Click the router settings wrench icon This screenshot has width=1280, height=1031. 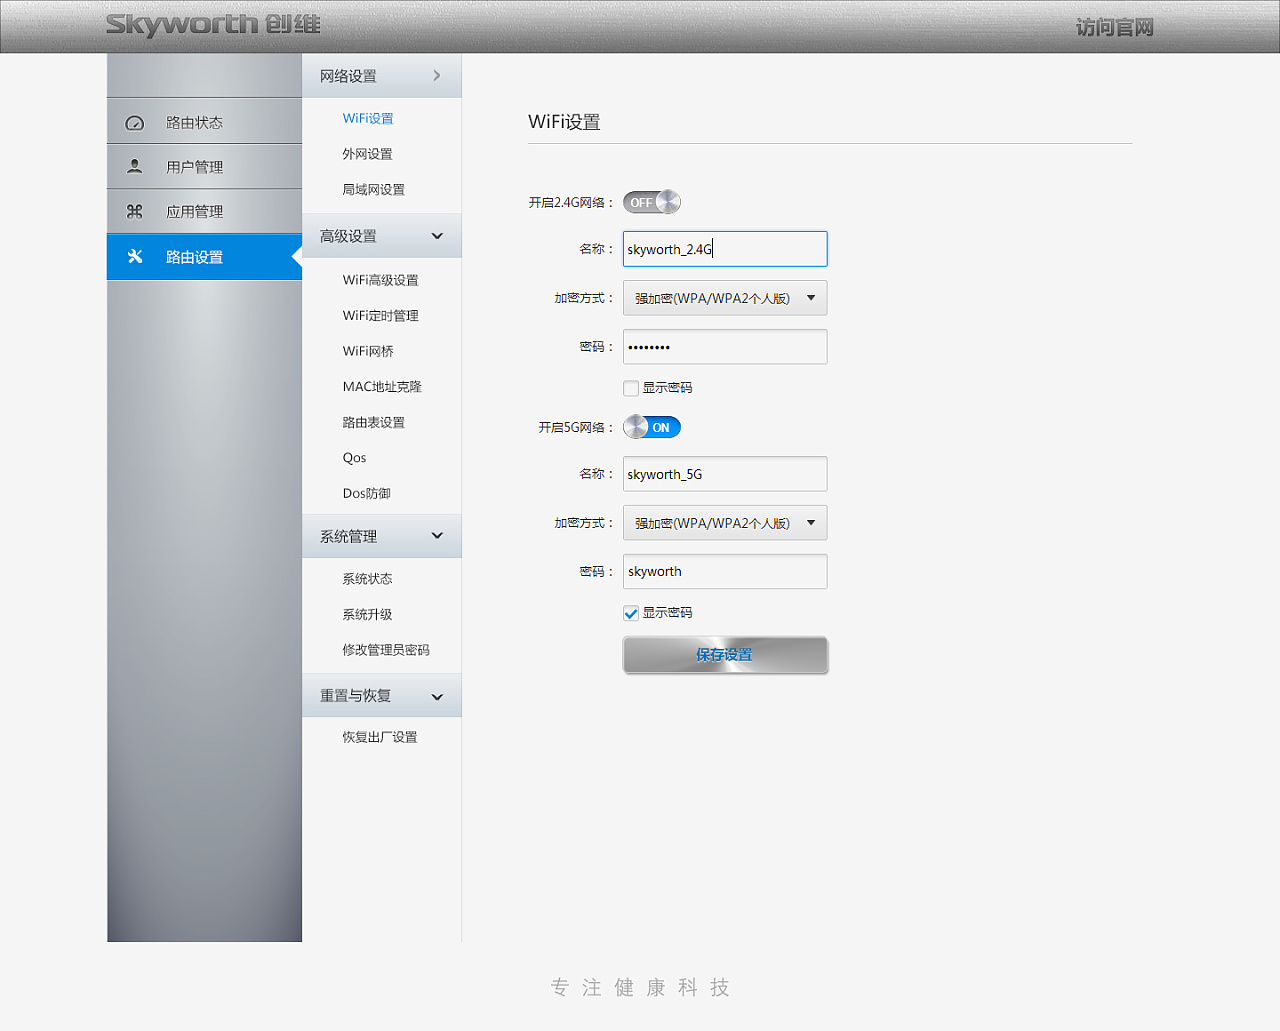135,256
